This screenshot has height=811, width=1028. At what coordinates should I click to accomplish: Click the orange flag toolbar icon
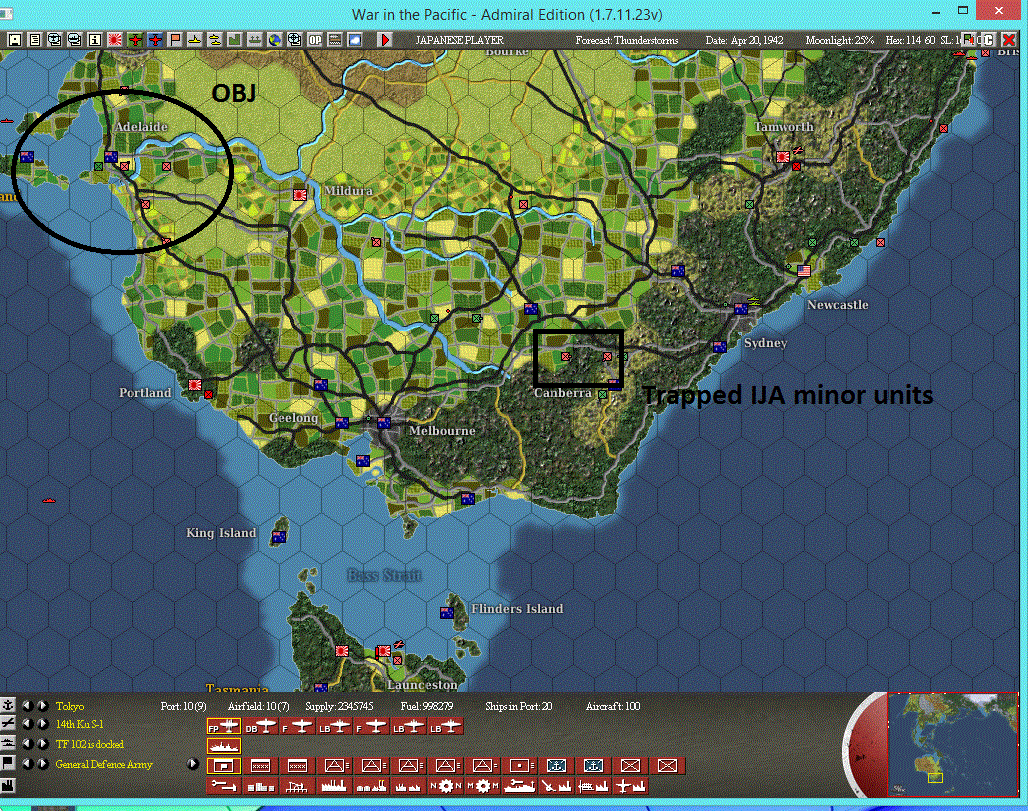point(175,40)
